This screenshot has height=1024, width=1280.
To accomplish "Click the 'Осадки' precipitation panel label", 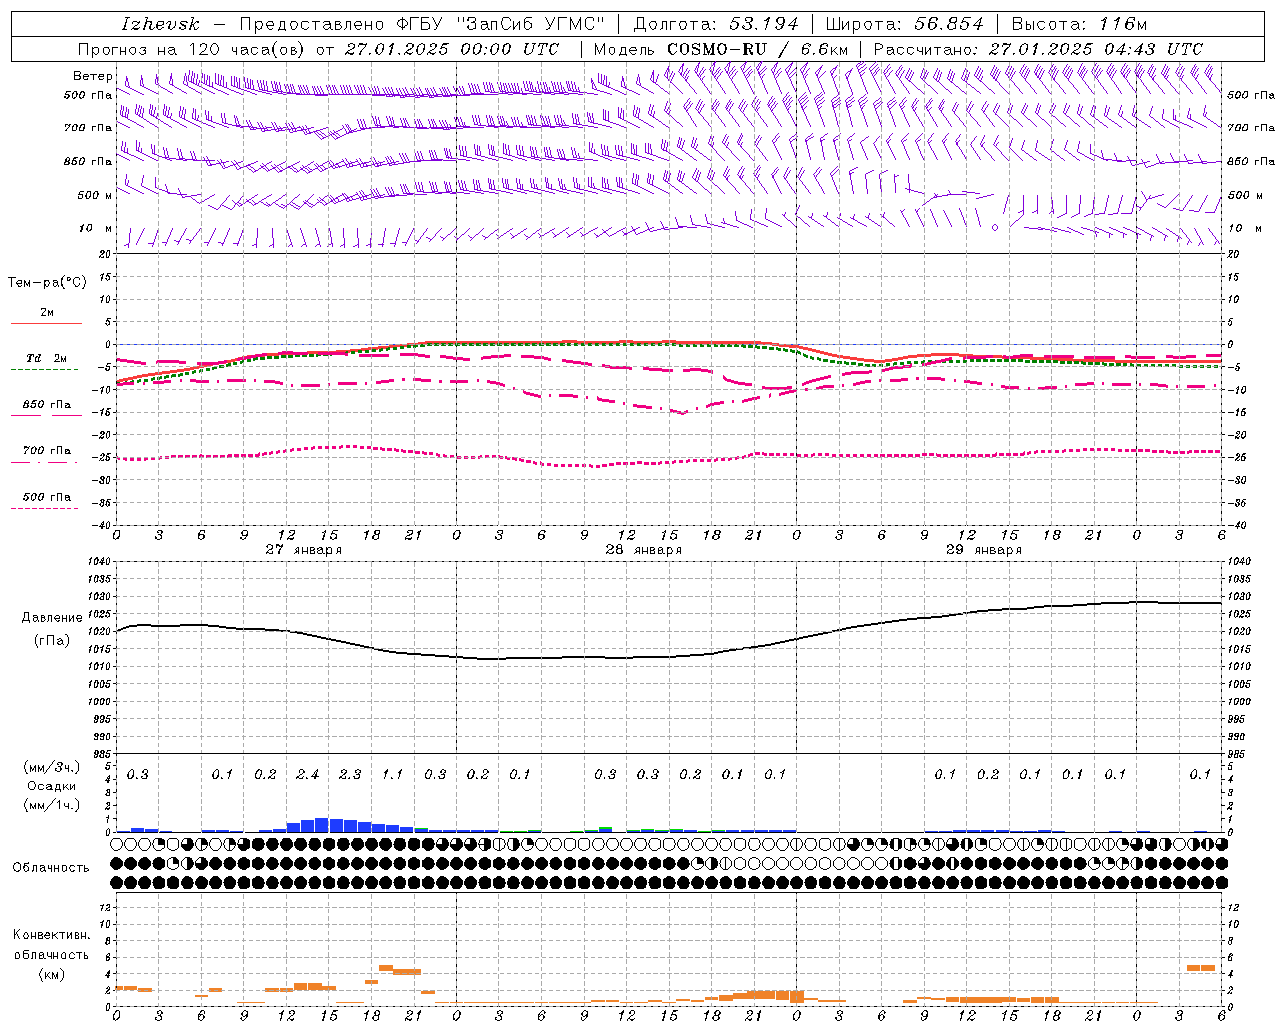I will pos(51,786).
